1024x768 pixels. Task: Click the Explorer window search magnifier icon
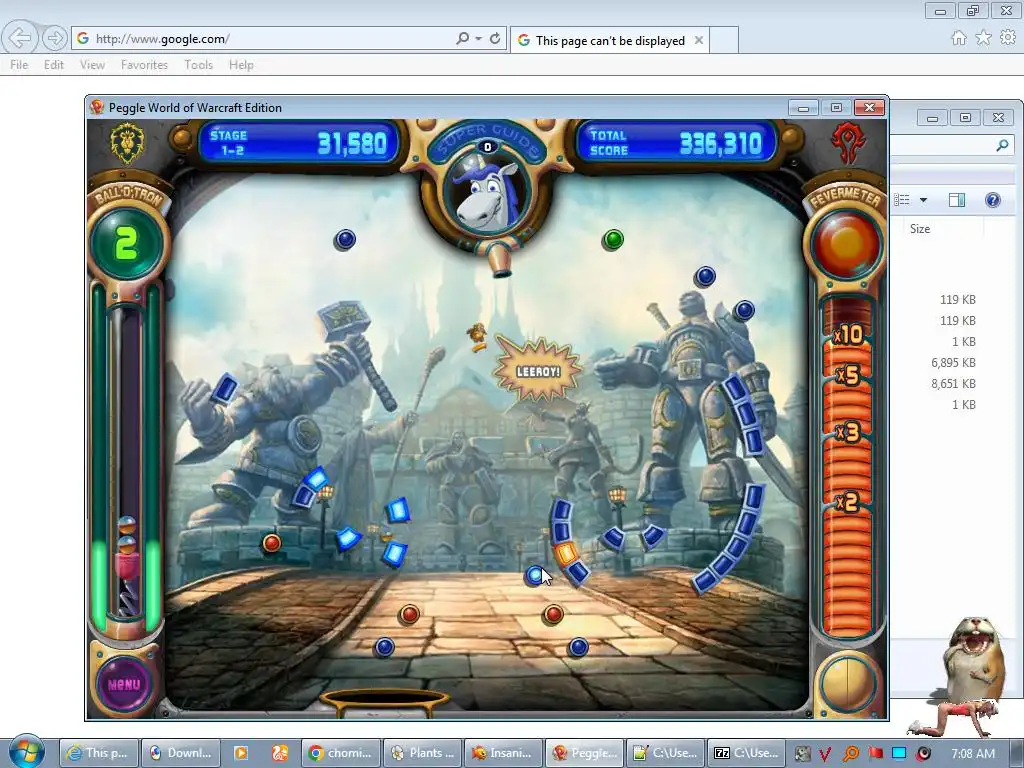coord(1002,145)
